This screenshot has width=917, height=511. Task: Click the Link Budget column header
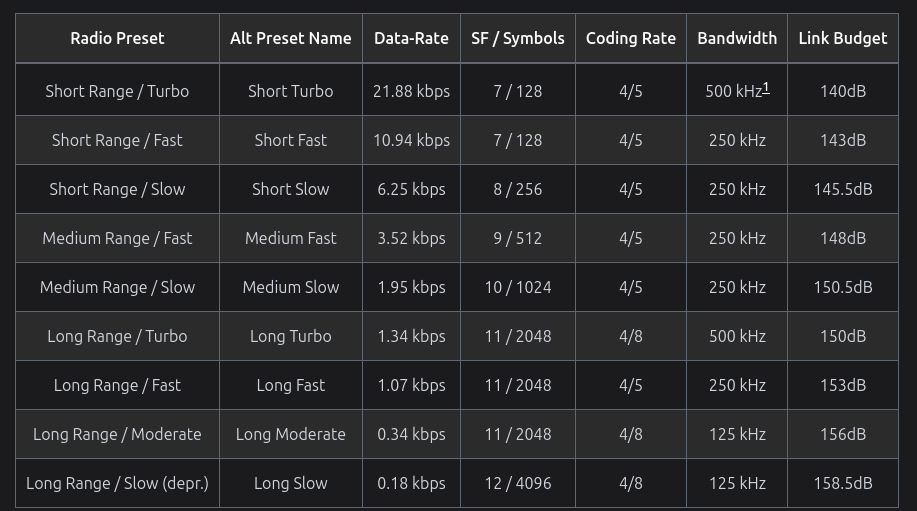point(842,39)
